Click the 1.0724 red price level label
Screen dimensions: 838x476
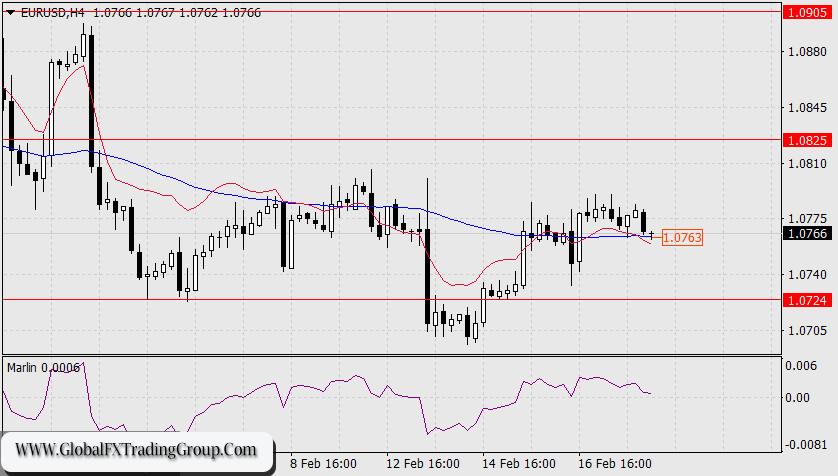(808, 300)
